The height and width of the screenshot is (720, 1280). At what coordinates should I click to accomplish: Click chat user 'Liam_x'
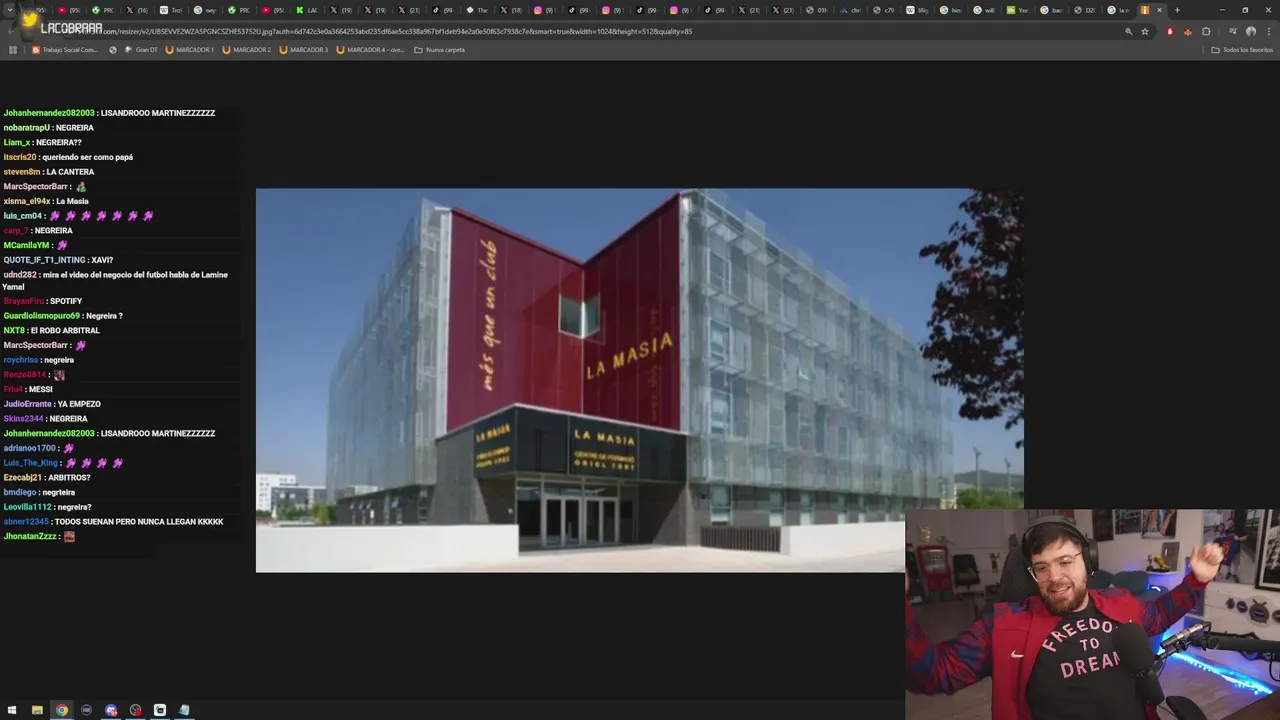click(17, 143)
